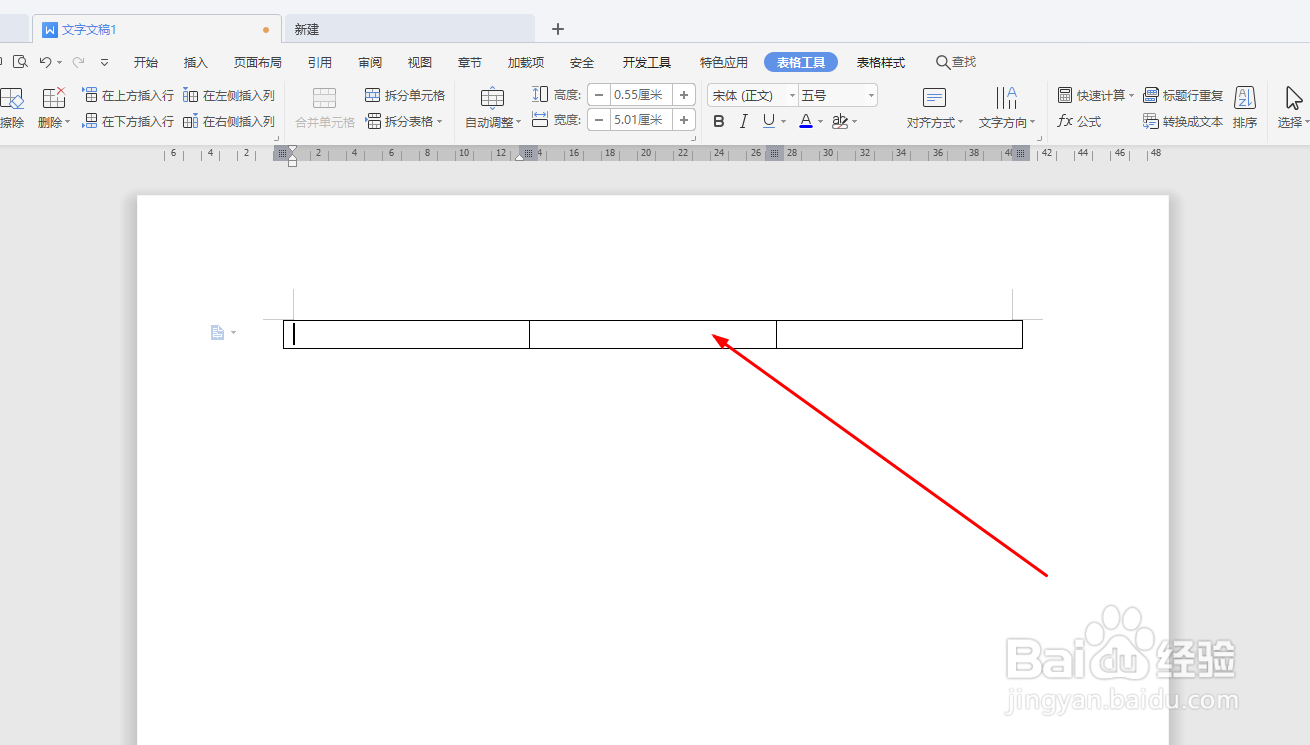Click the 查找 search button
This screenshot has width=1310, height=745.
pos(956,62)
